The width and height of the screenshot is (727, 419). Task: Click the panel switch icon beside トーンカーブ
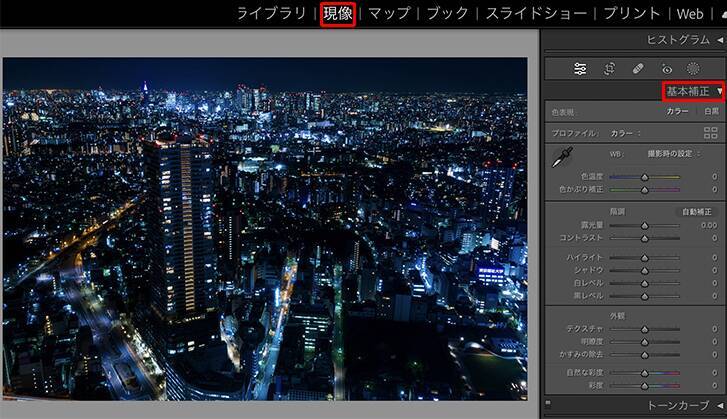(x=547, y=404)
